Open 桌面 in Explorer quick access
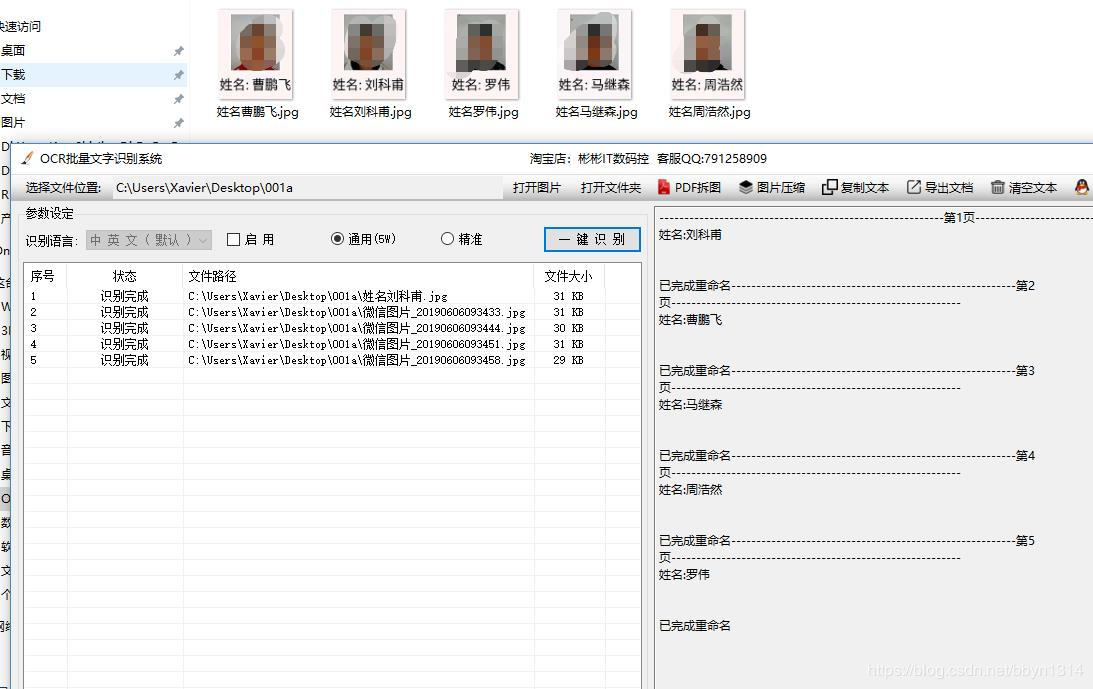The height and width of the screenshot is (689, 1093). click(x=13, y=51)
